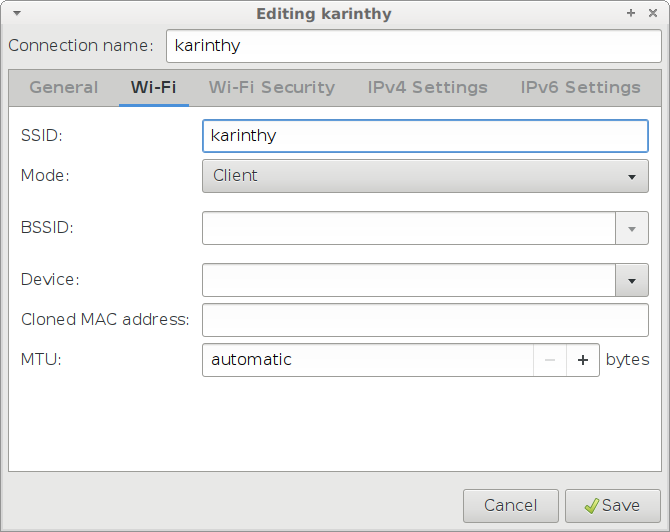Decrease MTU with the minus button
Image resolution: width=670 pixels, height=532 pixels.
[550, 360]
